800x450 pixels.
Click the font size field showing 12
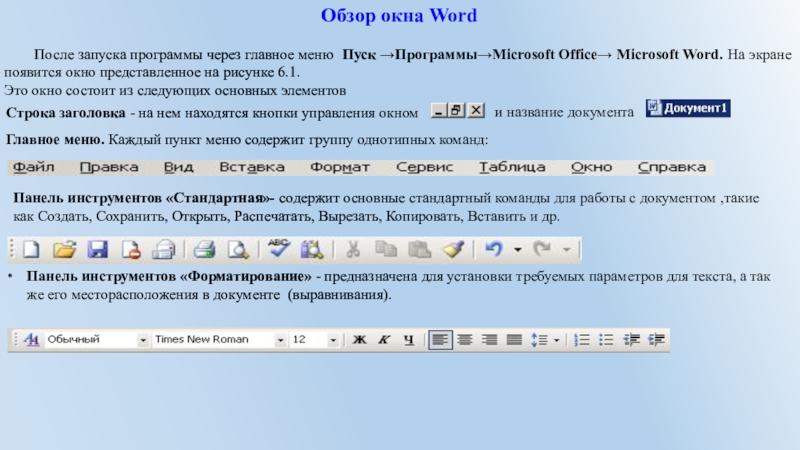point(309,340)
